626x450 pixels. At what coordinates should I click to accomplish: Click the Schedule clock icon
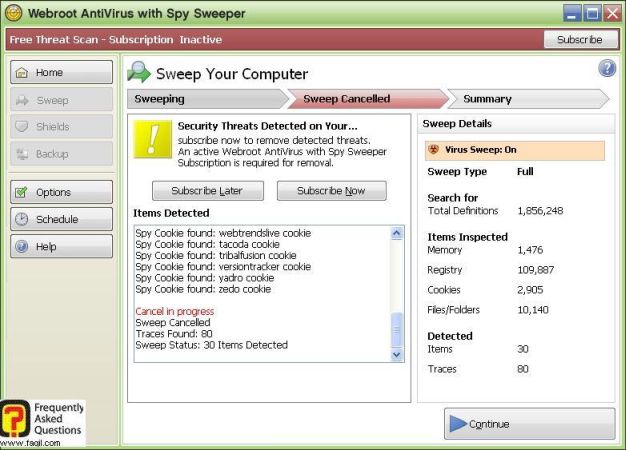pos(22,219)
